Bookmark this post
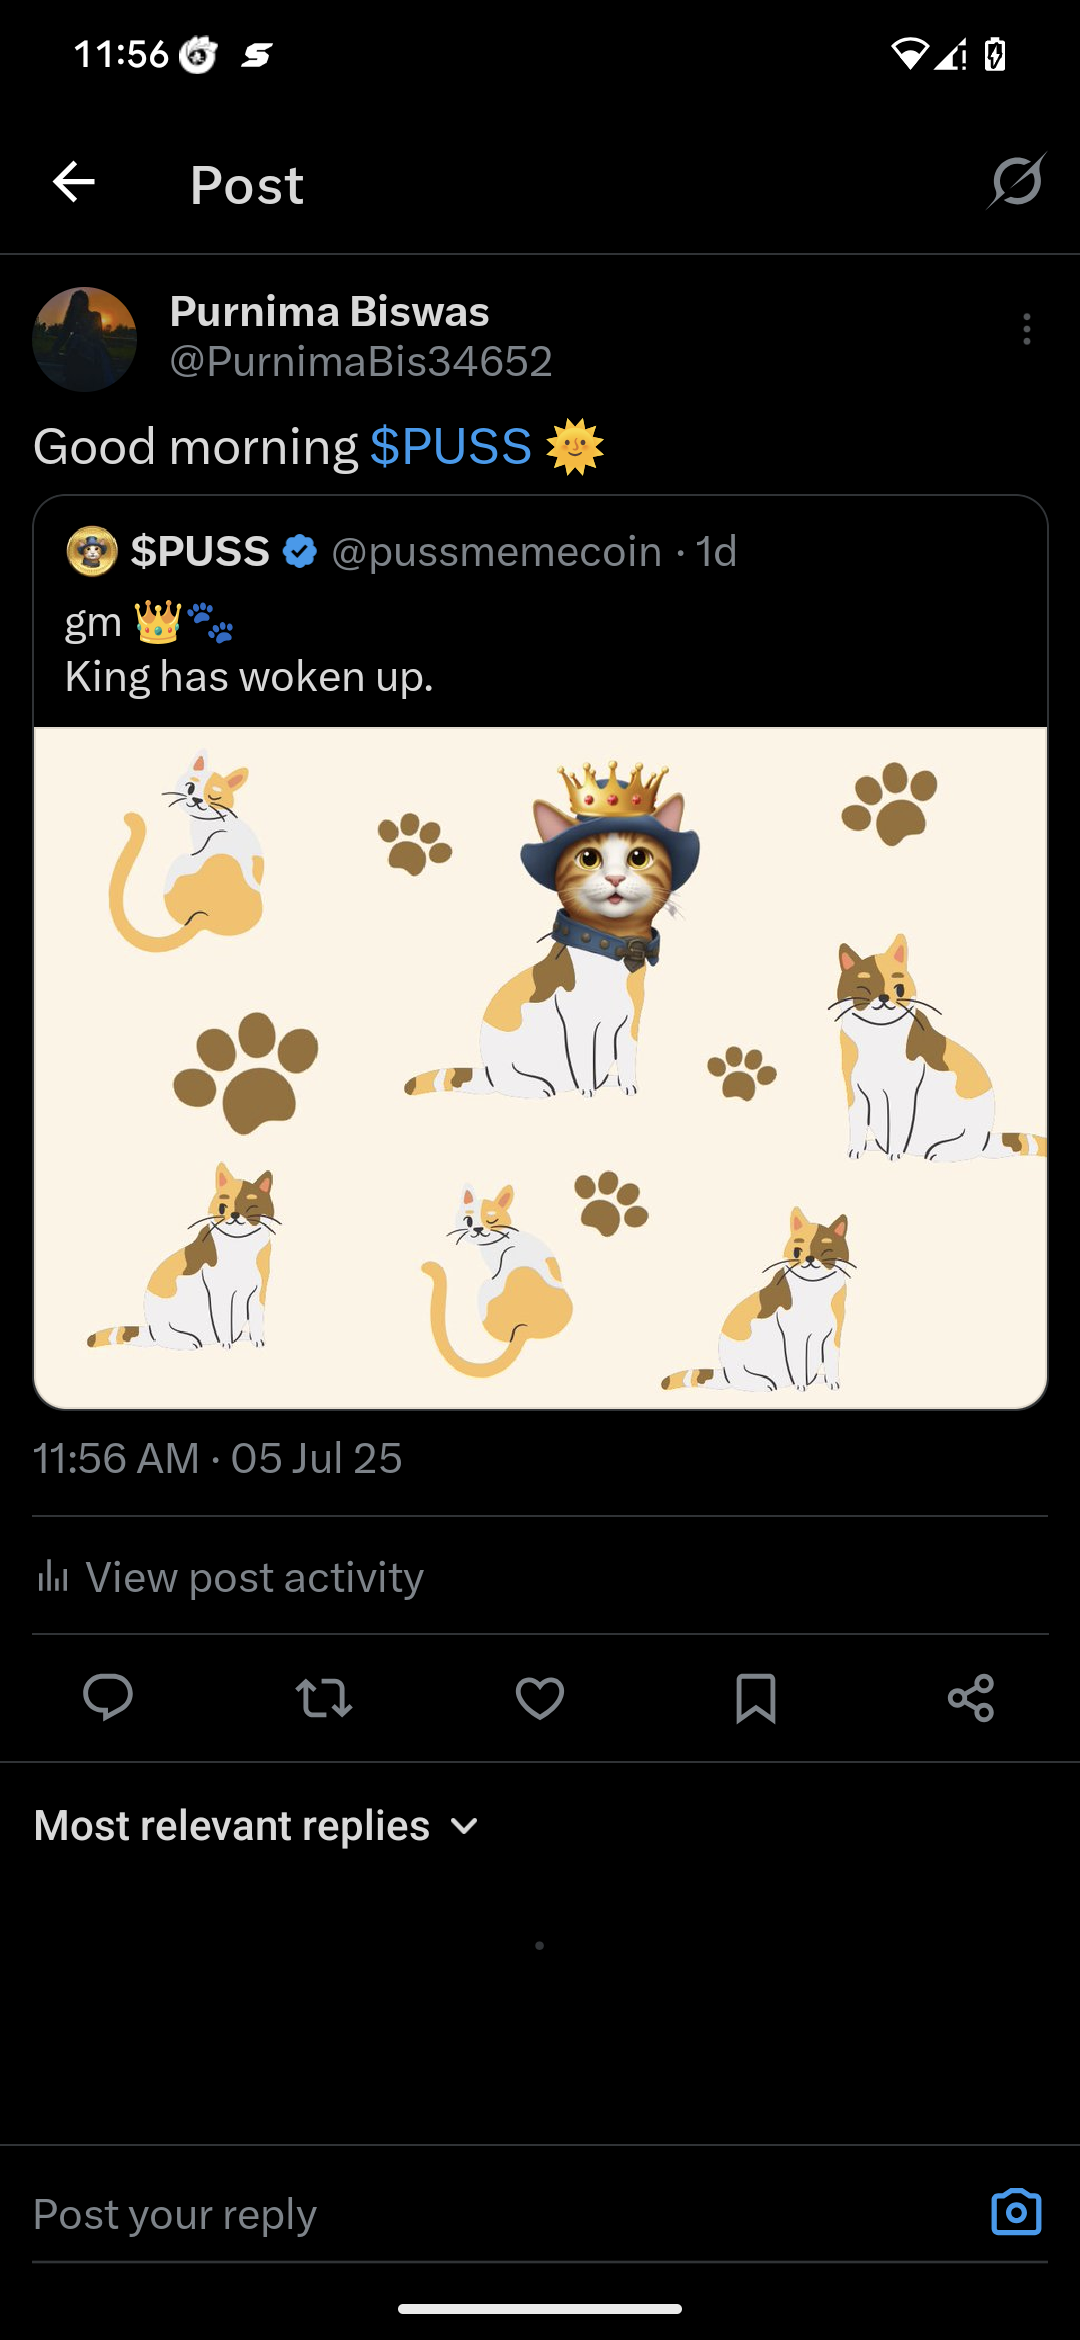Image resolution: width=1080 pixels, height=2340 pixels. coord(756,1698)
